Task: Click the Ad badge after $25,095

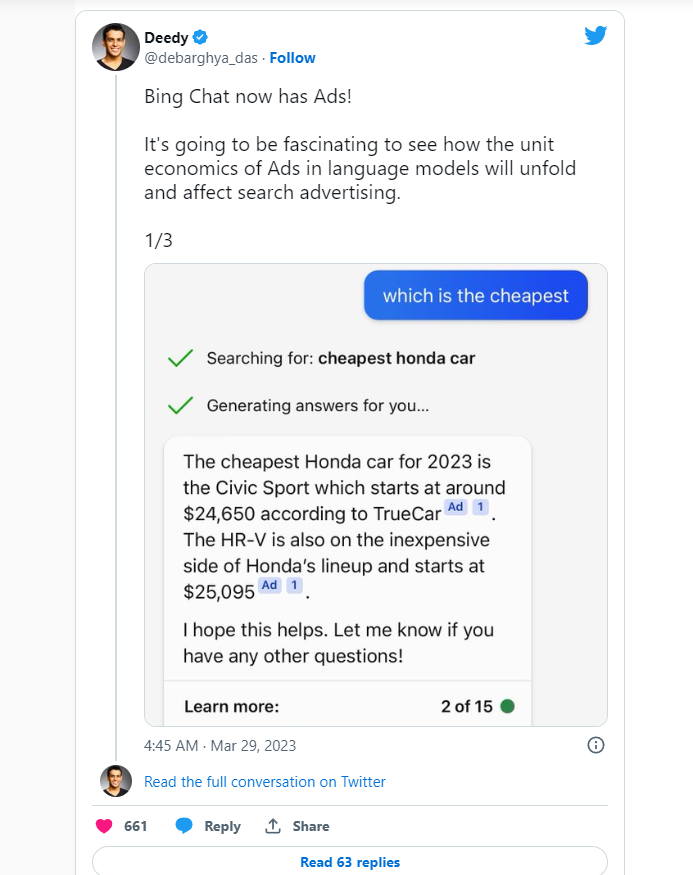Action: pyautogui.click(x=269, y=585)
